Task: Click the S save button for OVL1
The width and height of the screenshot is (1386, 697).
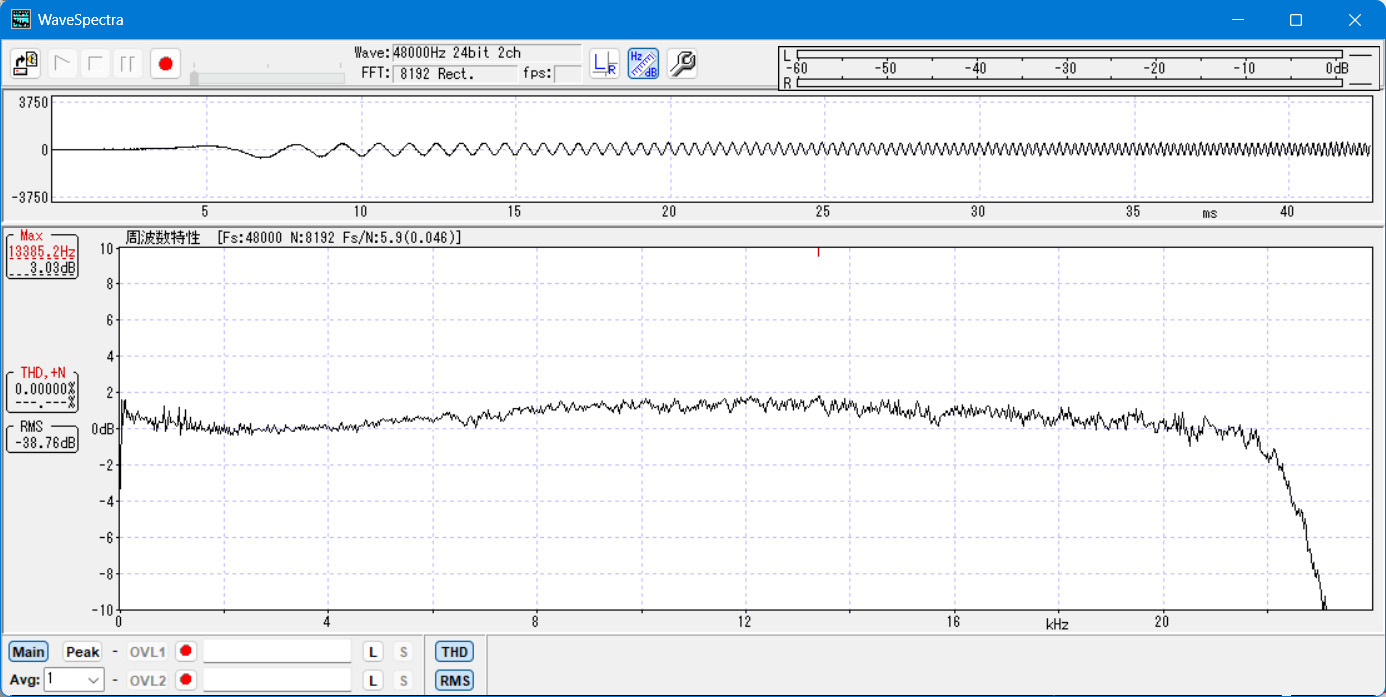Action: [403, 652]
